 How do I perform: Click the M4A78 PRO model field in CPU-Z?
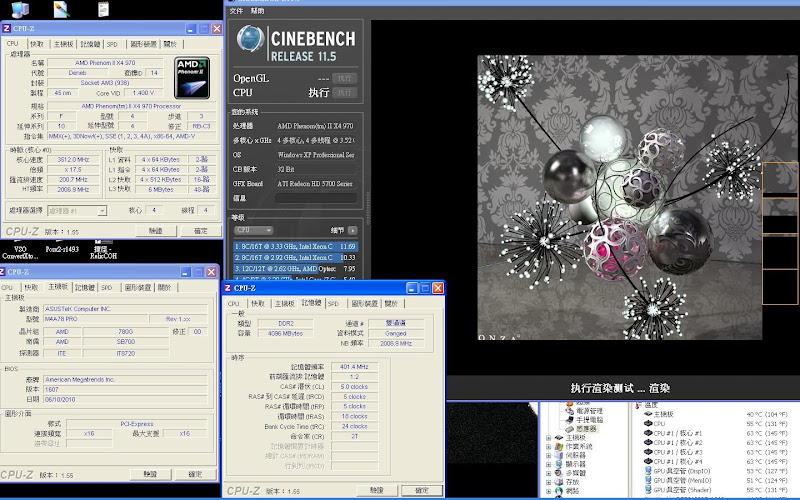tap(95, 319)
